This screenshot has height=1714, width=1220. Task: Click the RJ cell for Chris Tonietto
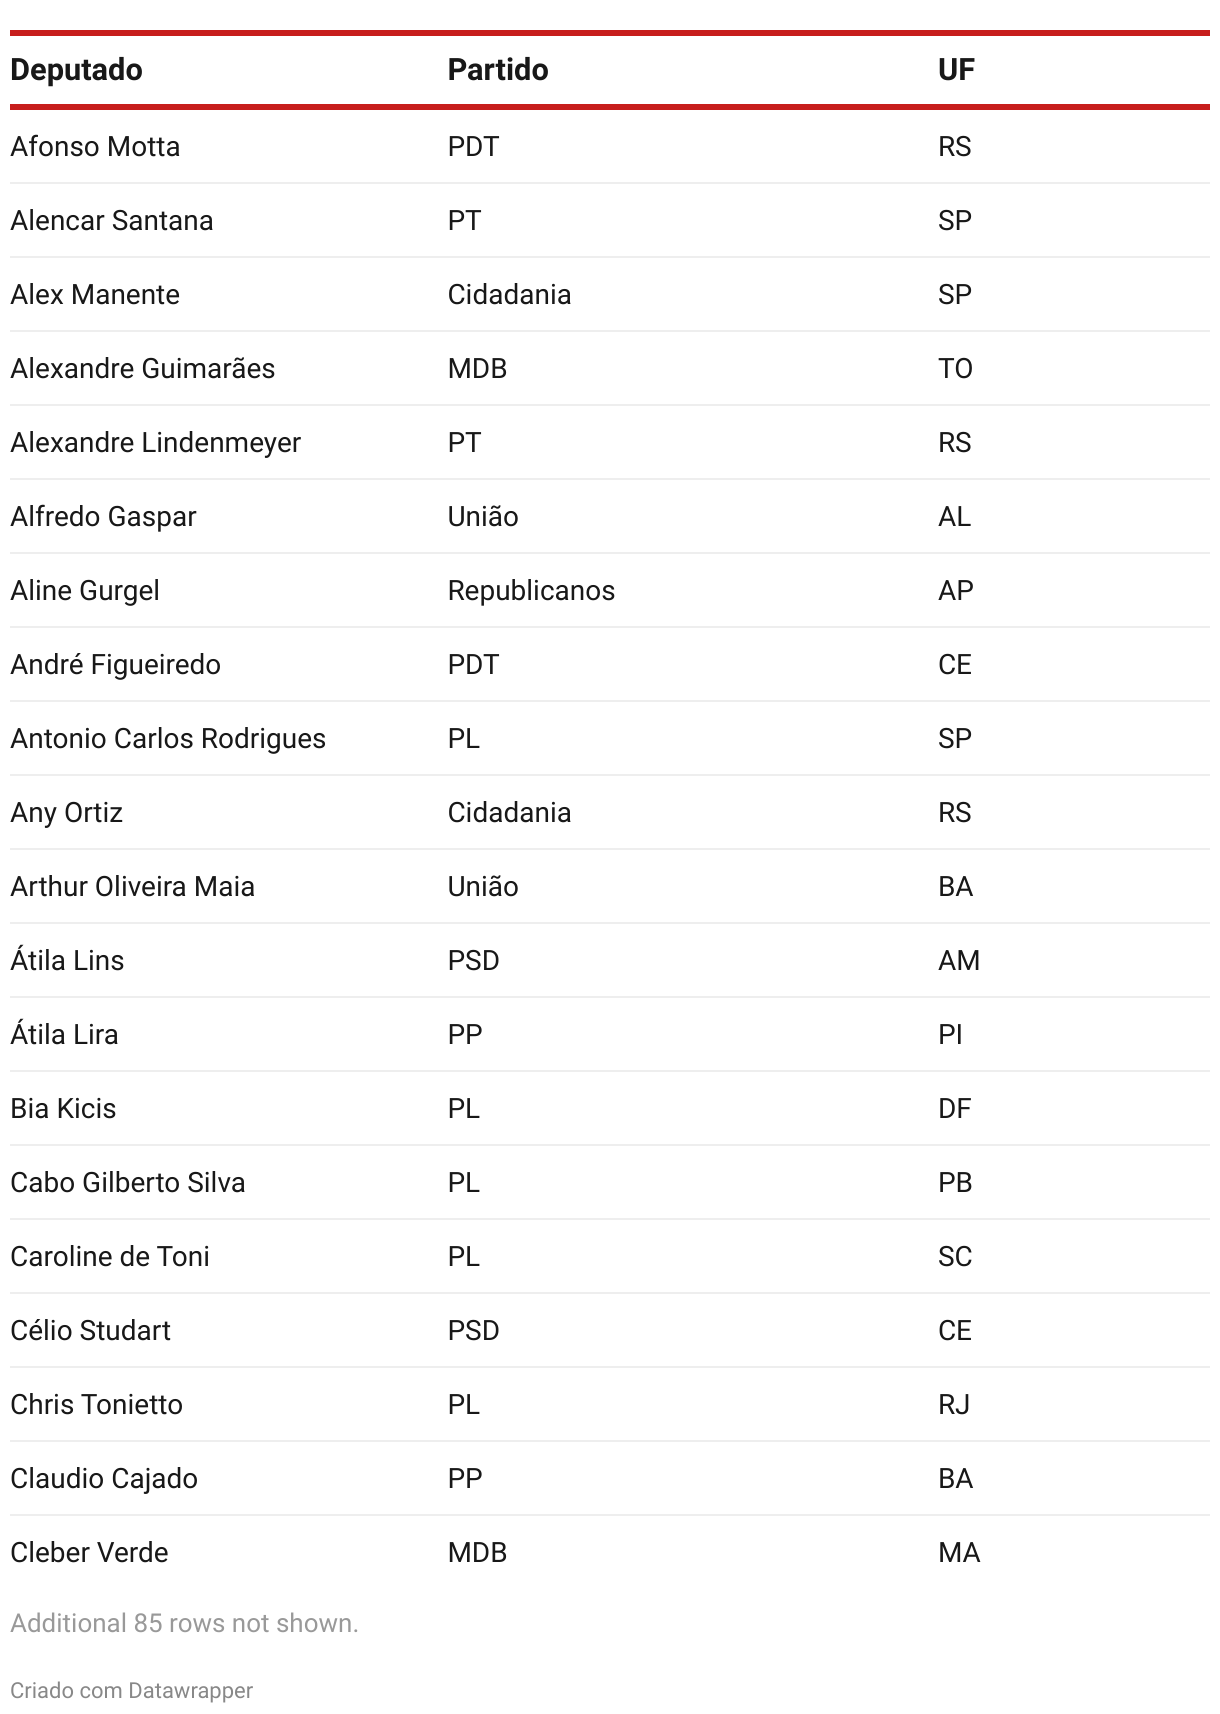pos(954,1404)
